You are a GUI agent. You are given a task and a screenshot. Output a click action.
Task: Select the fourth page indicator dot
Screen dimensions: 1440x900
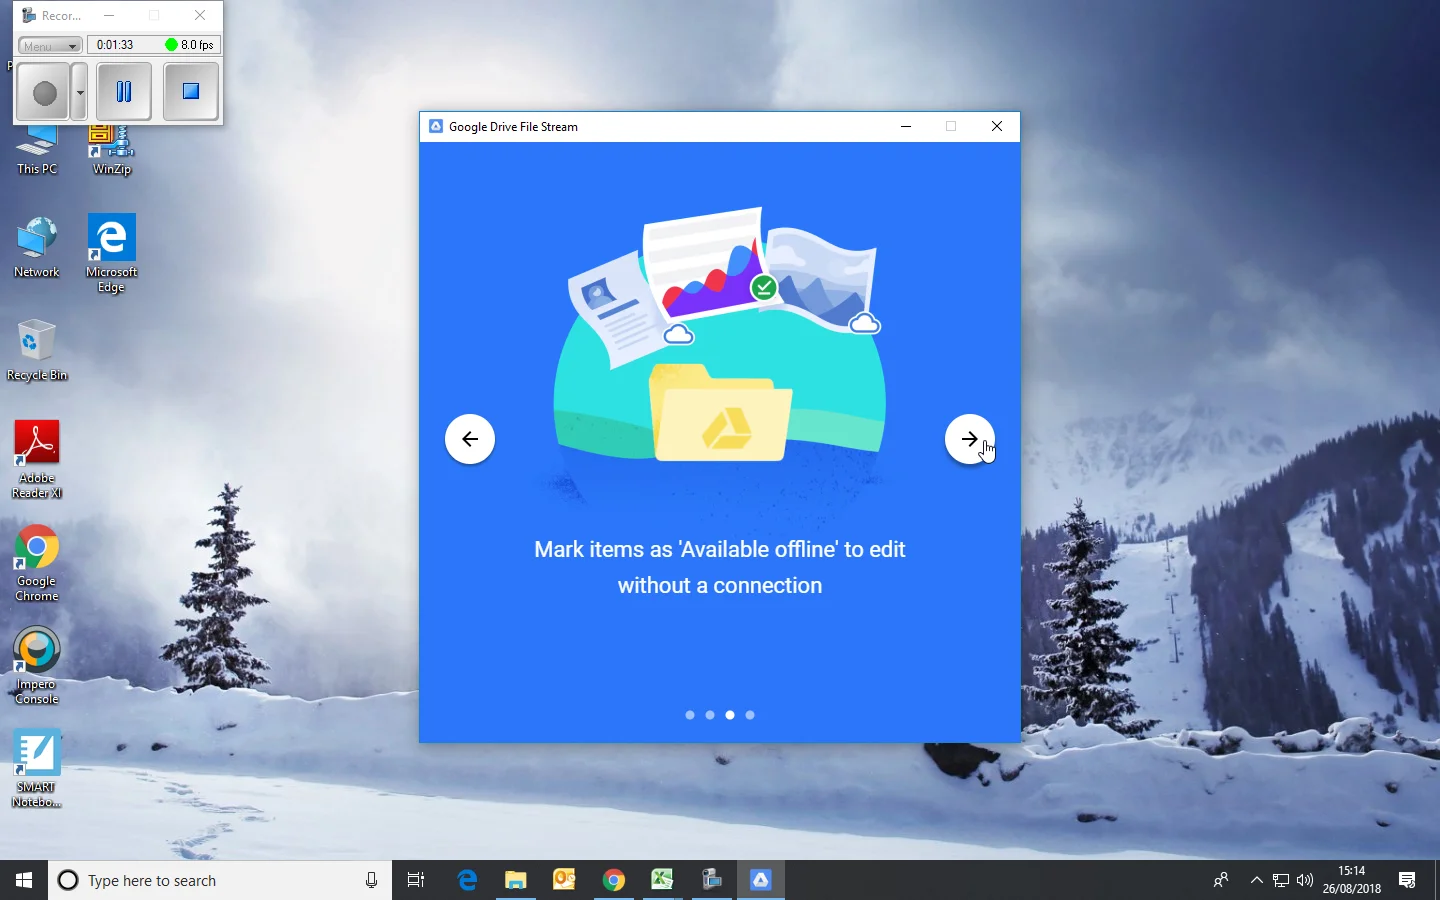[x=750, y=715]
